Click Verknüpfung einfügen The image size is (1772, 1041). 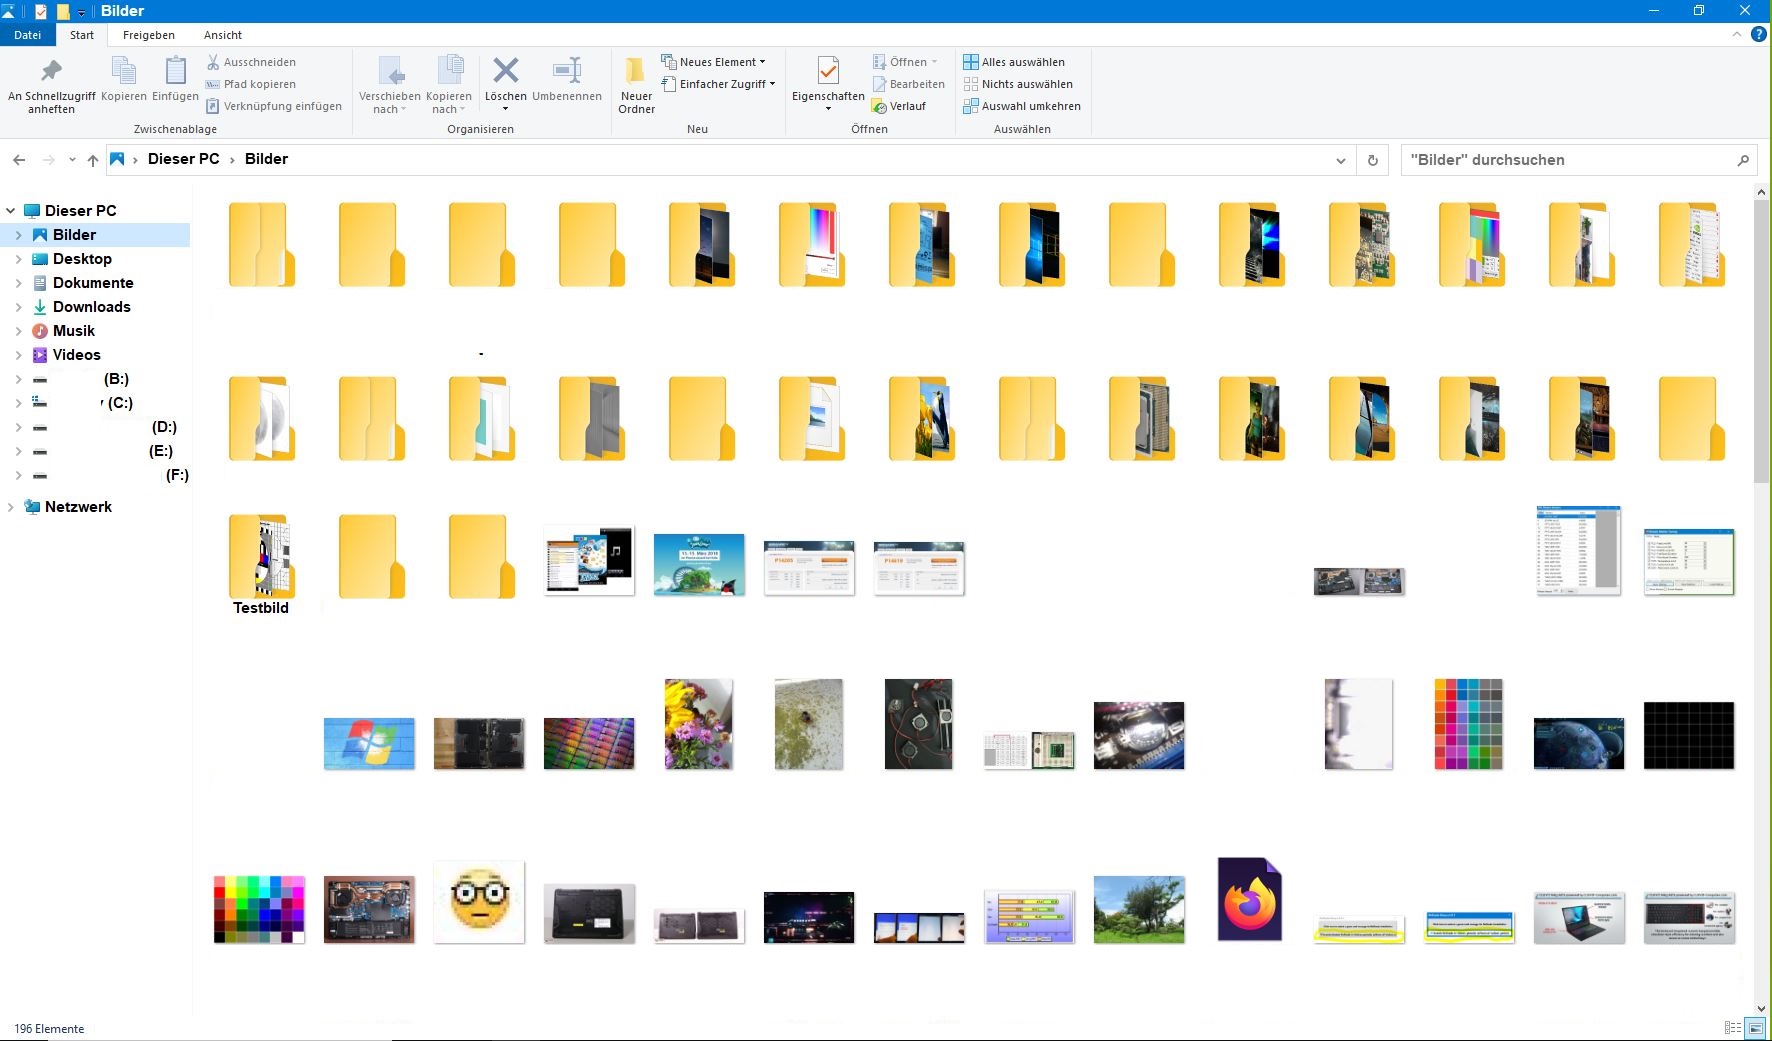[x=274, y=106]
